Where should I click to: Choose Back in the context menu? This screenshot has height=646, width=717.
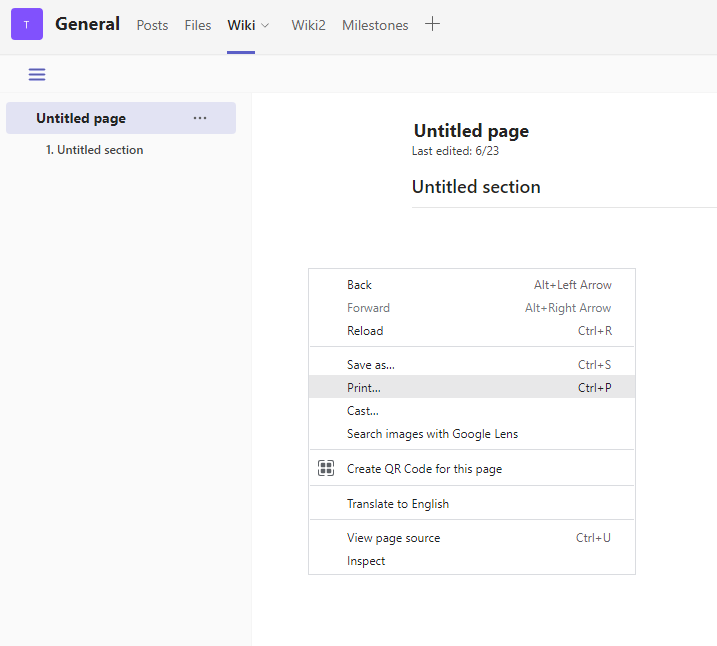pos(472,285)
